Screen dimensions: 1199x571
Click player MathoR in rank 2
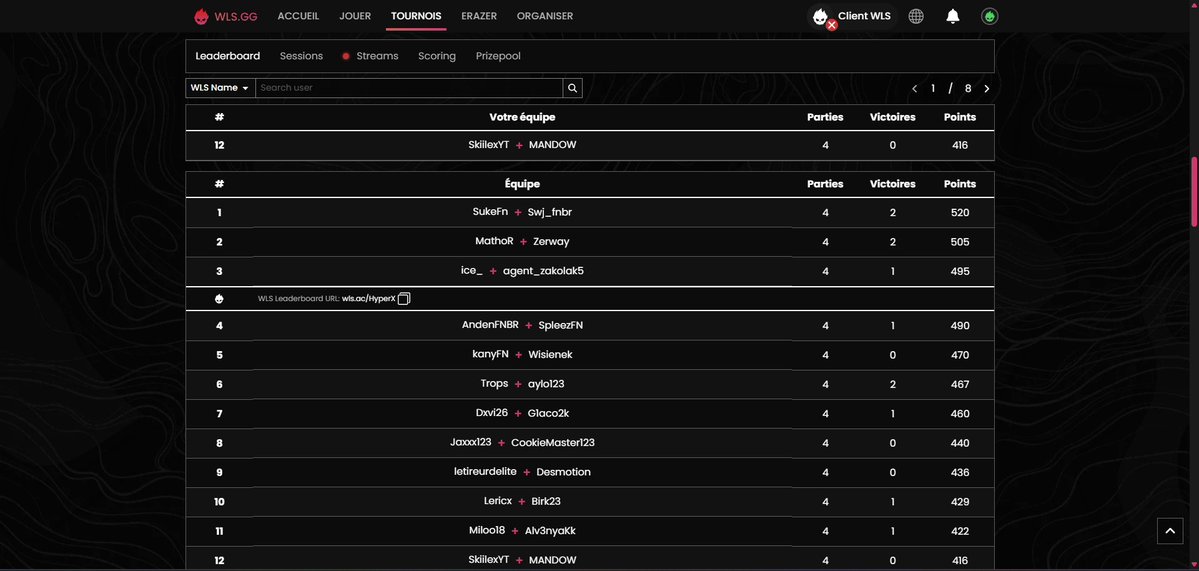494,242
